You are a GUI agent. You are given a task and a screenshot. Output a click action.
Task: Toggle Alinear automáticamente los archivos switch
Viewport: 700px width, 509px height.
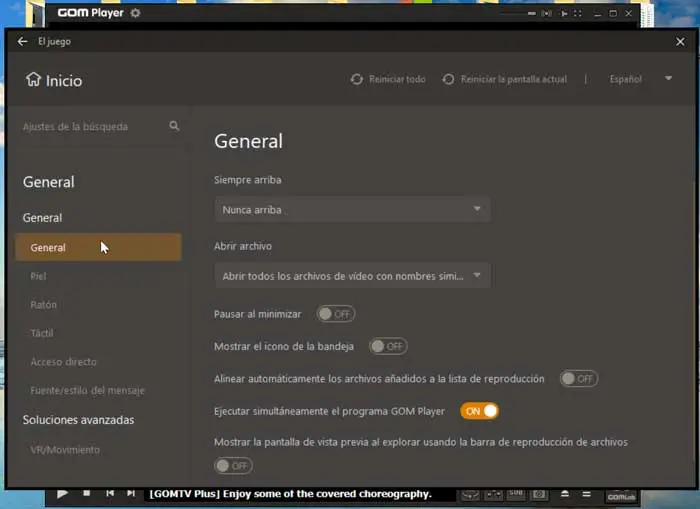tap(579, 379)
